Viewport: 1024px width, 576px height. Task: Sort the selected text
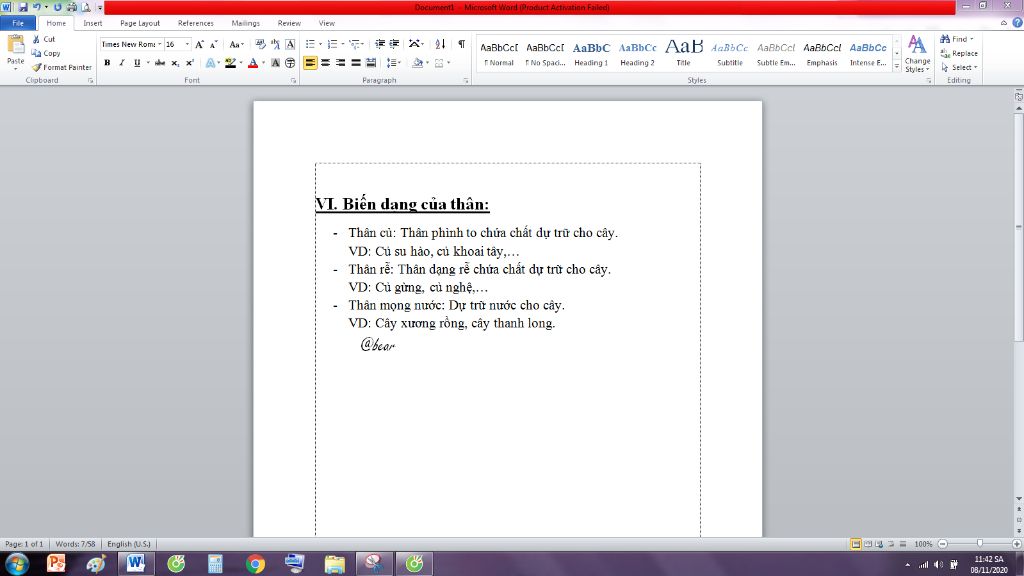pos(440,44)
